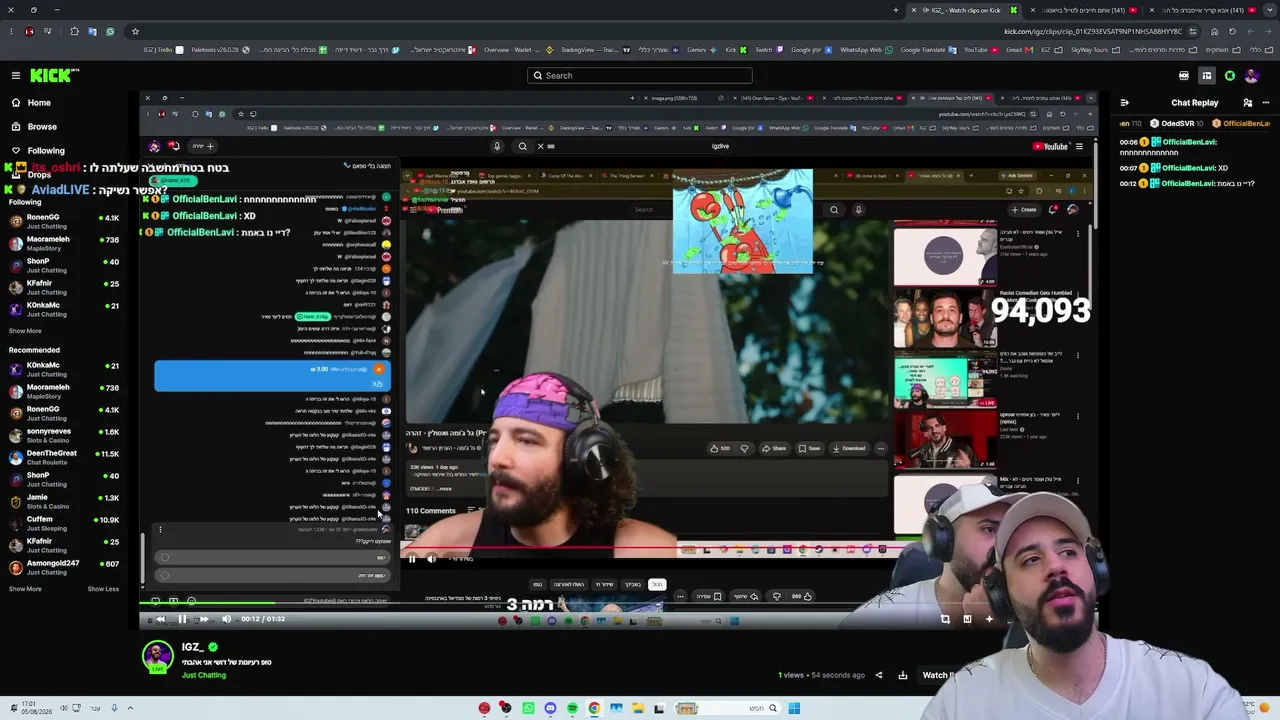Open the Just Chatting category link under IGZ_
Image resolution: width=1280 pixels, height=720 pixels.
pos(204,675)
